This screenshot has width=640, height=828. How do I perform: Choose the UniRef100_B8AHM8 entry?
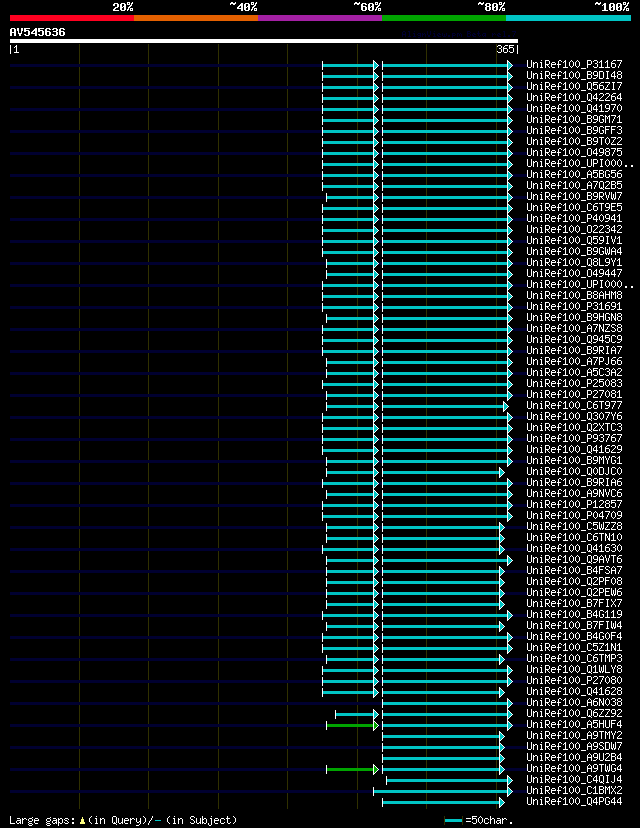(x=574, y=295)
